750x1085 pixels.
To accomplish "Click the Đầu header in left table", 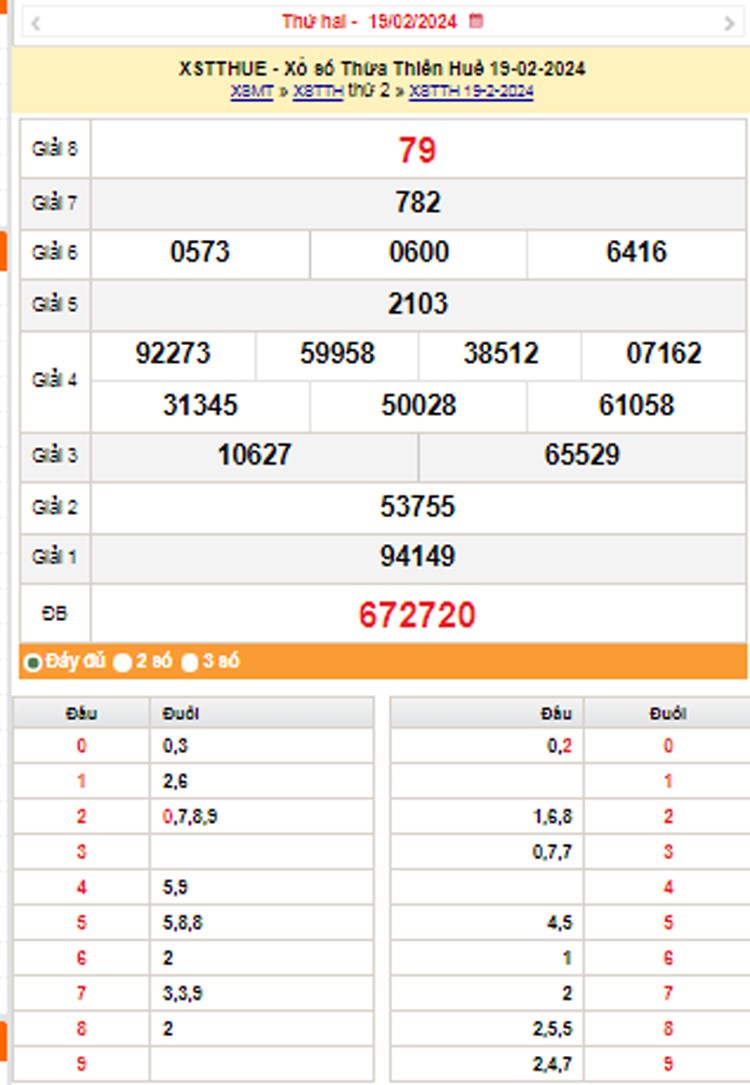I will click(81, 713).
